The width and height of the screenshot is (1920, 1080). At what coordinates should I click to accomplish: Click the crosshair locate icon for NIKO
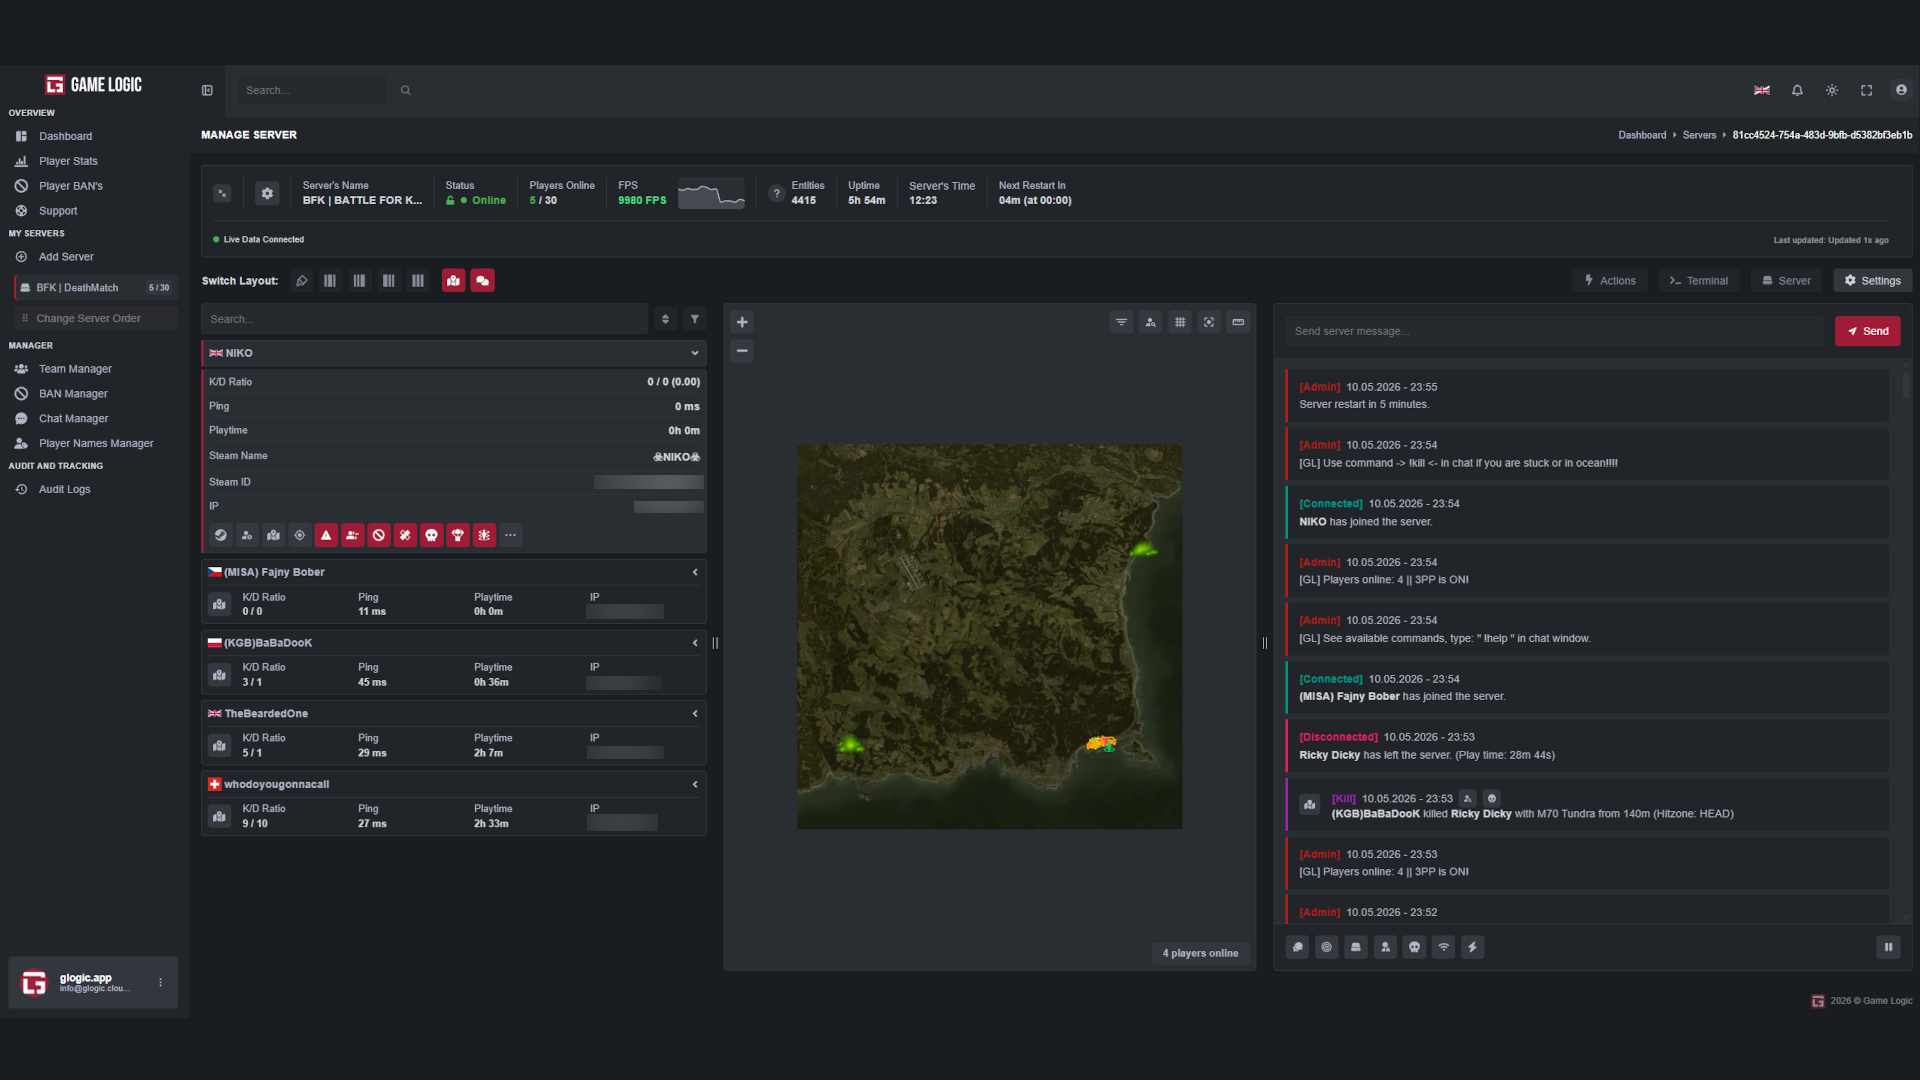[300, 535]
